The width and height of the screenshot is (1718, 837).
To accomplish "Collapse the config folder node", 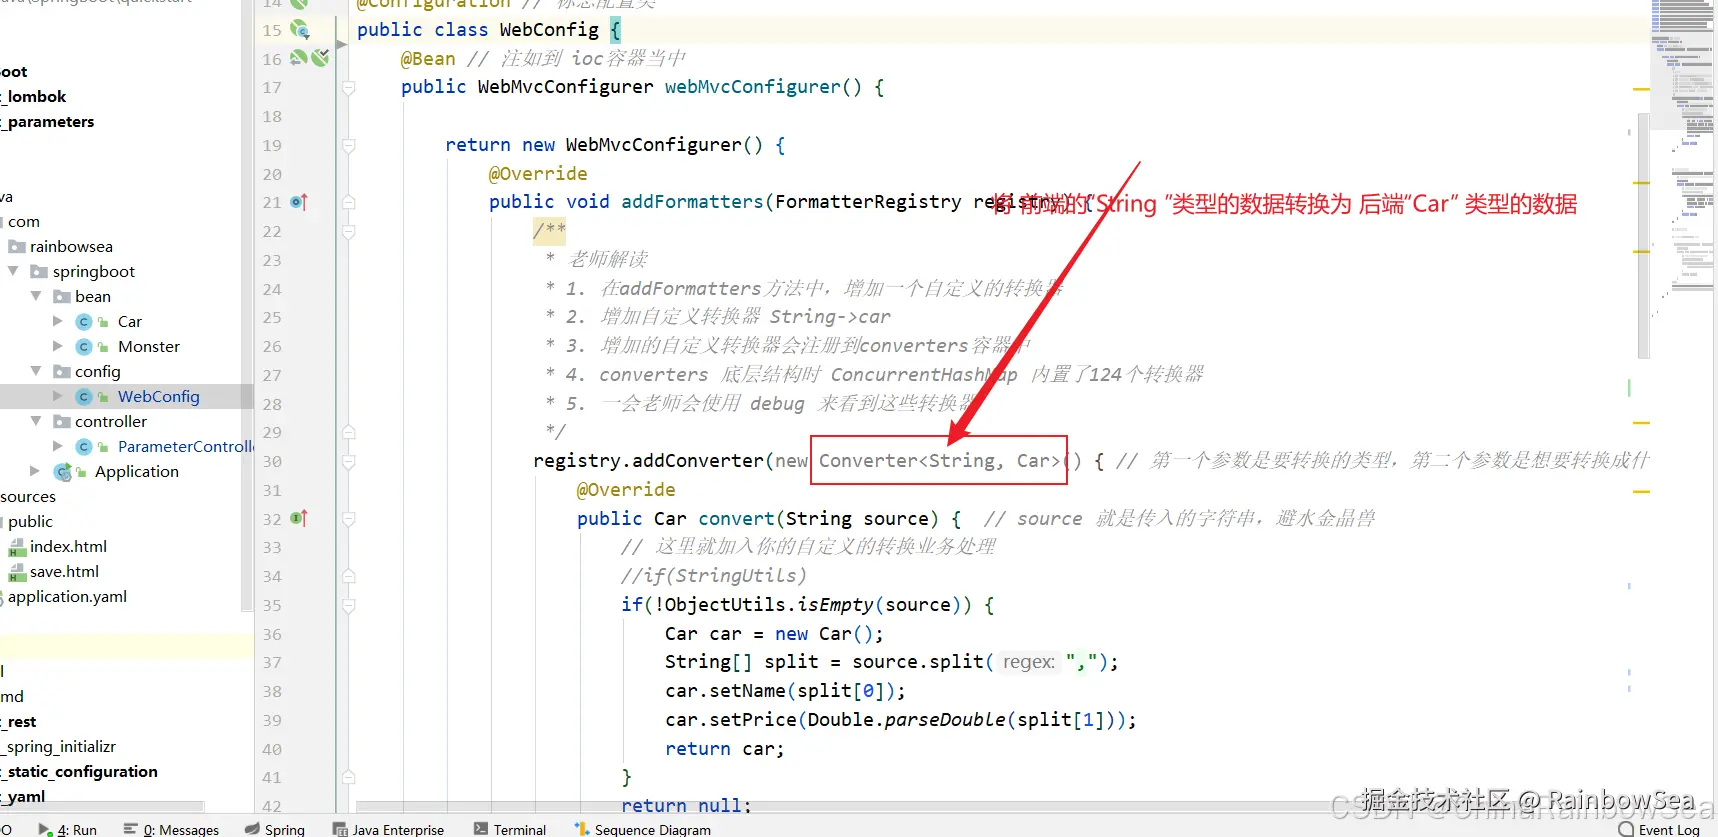I will coord(36,371).
